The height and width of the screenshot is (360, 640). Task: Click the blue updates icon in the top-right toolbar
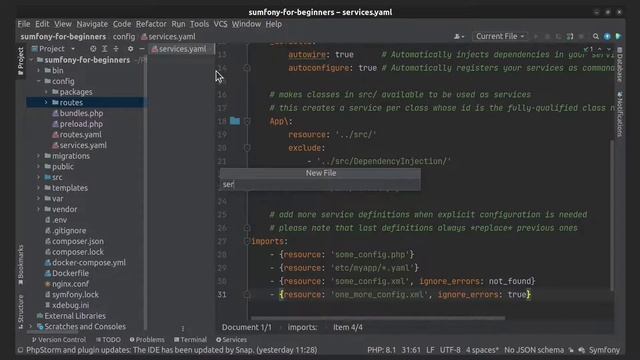tap(607, 36)
